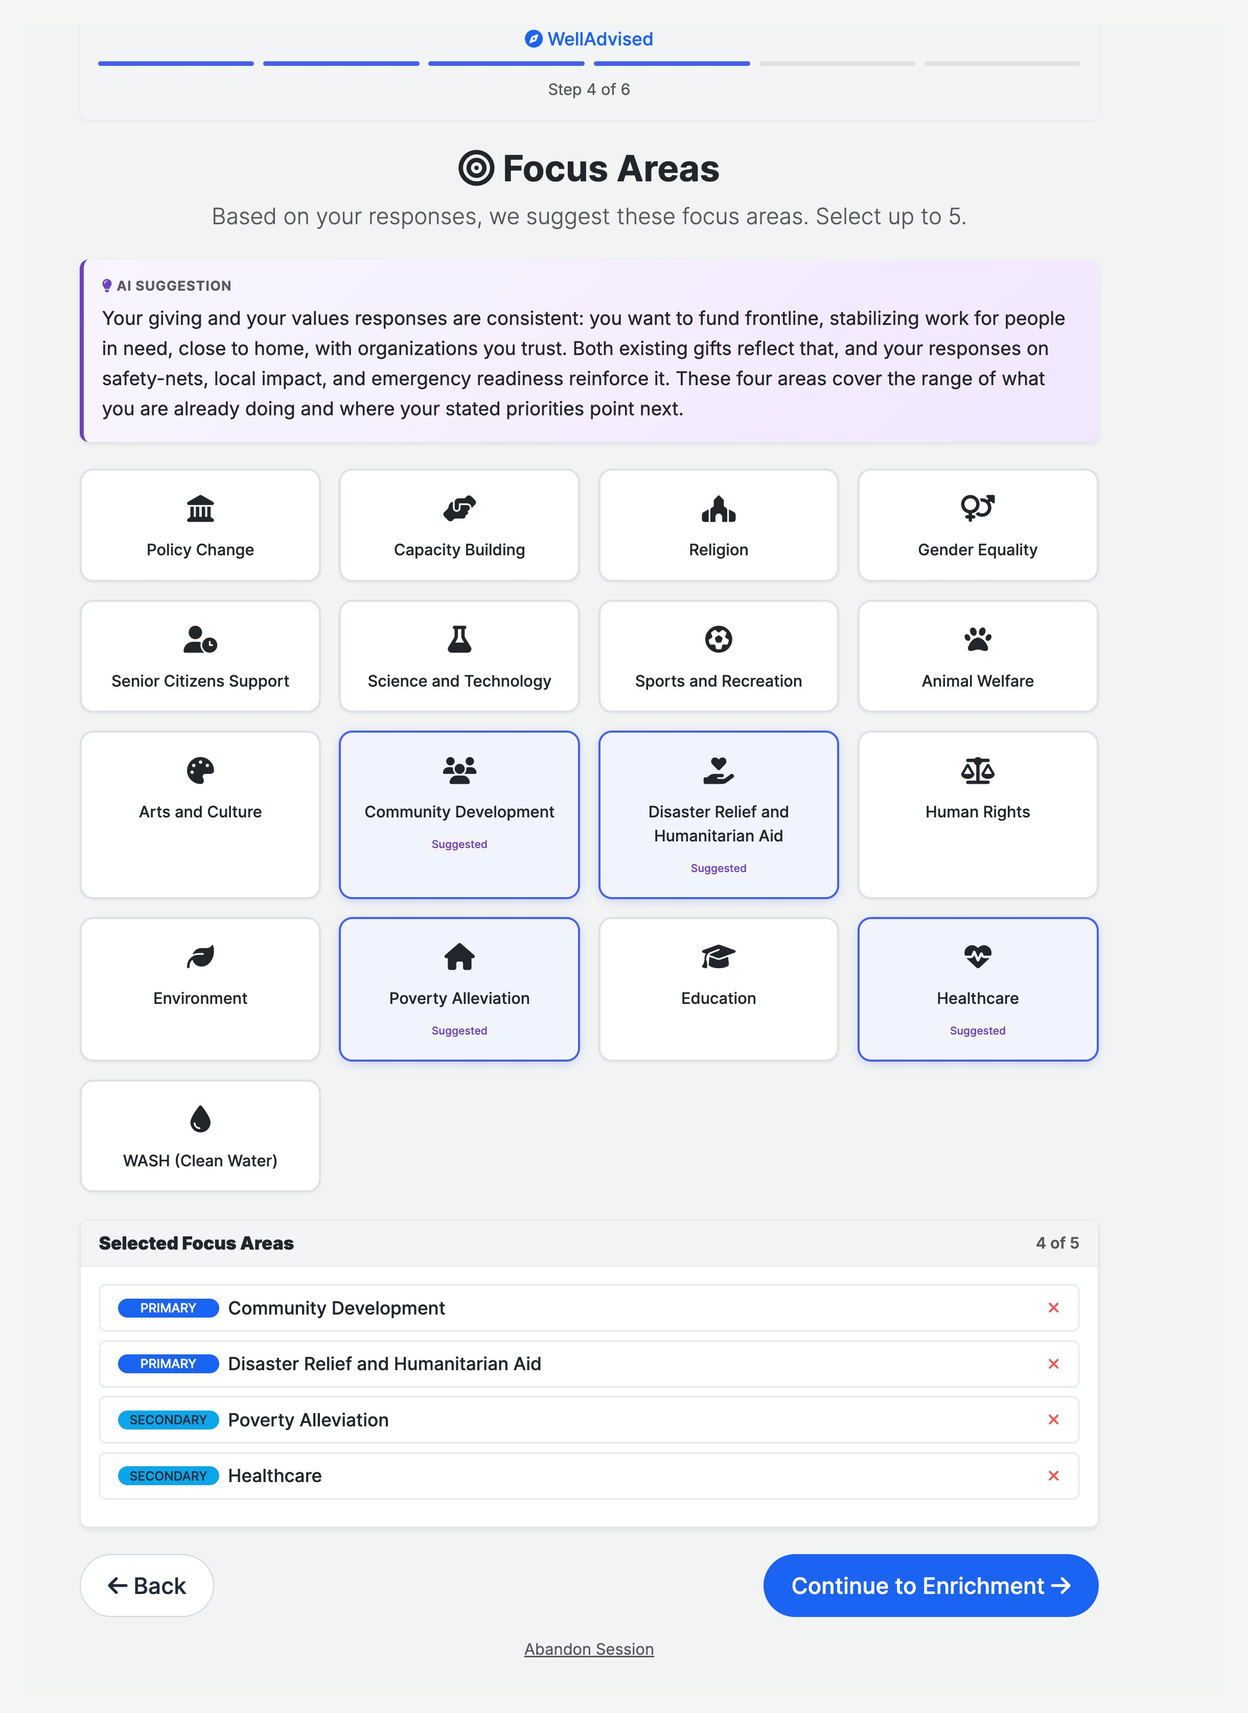Click the Poverty Alleviation house icon
This screenshot has height=1713, width=1248.
pos(459,957)
